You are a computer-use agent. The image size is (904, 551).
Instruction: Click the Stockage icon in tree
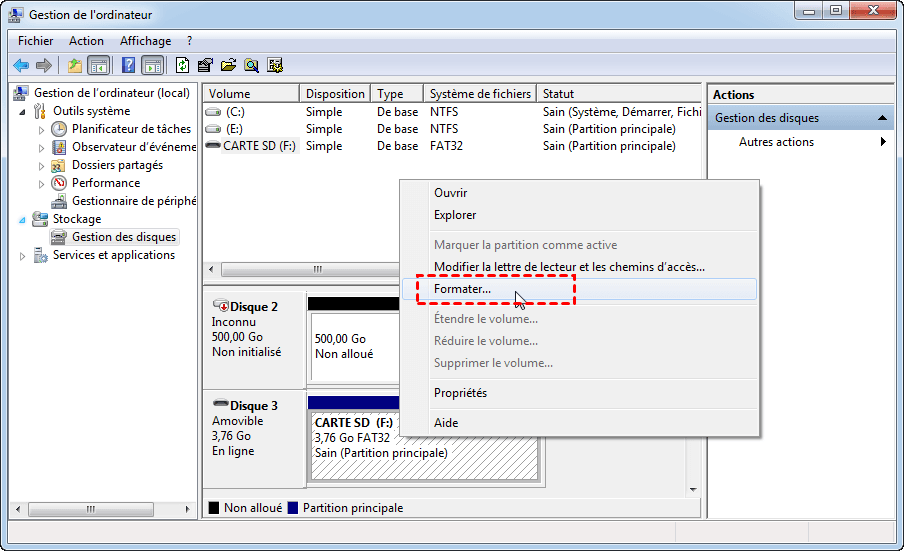coord(40,219)
